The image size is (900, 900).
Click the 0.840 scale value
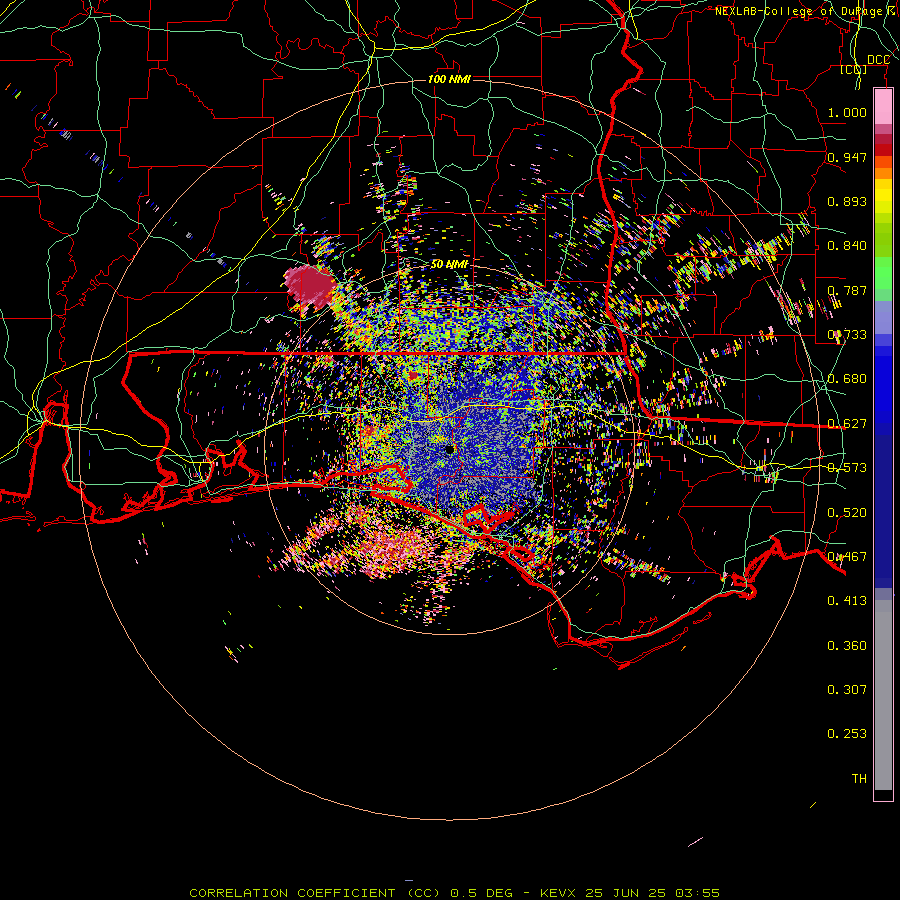847,245
